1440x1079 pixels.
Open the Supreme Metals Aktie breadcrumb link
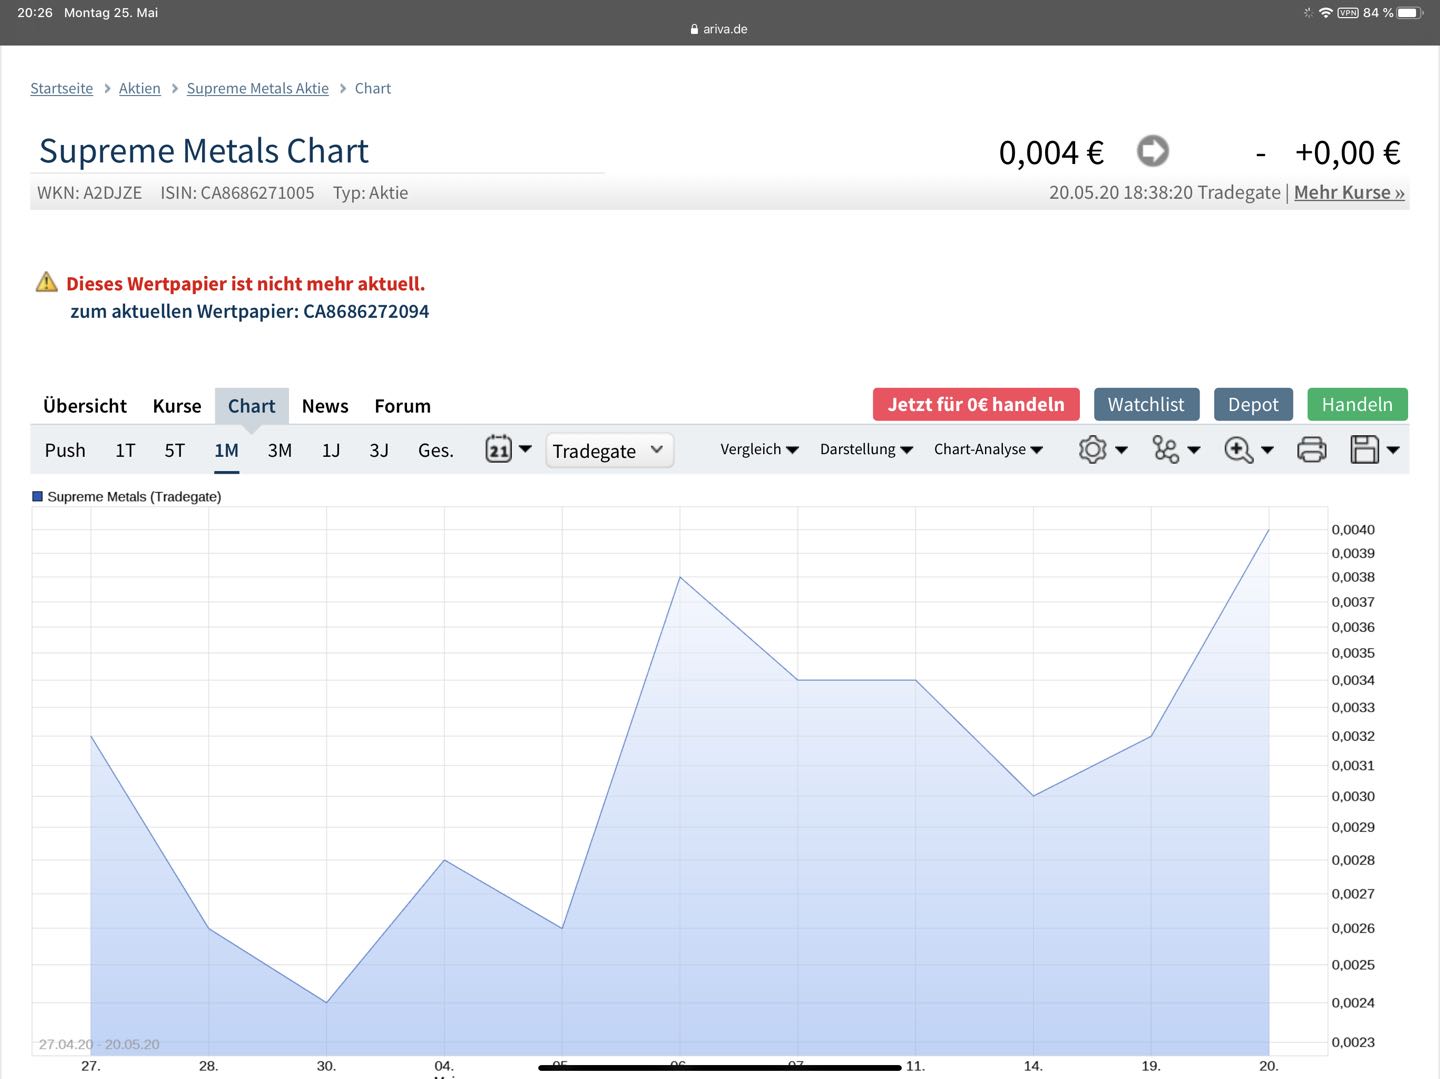pyautogui.click(x=257, y=88)
